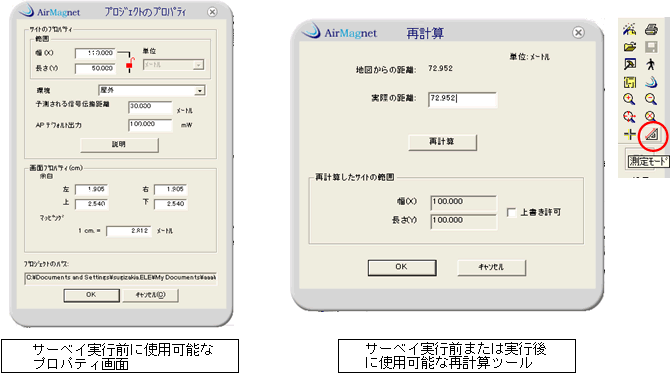This screenshot has height=374, width=672.
Task: Click the 測定モード tooltip label
Action: pyautogui.click(x=648, y=162)
